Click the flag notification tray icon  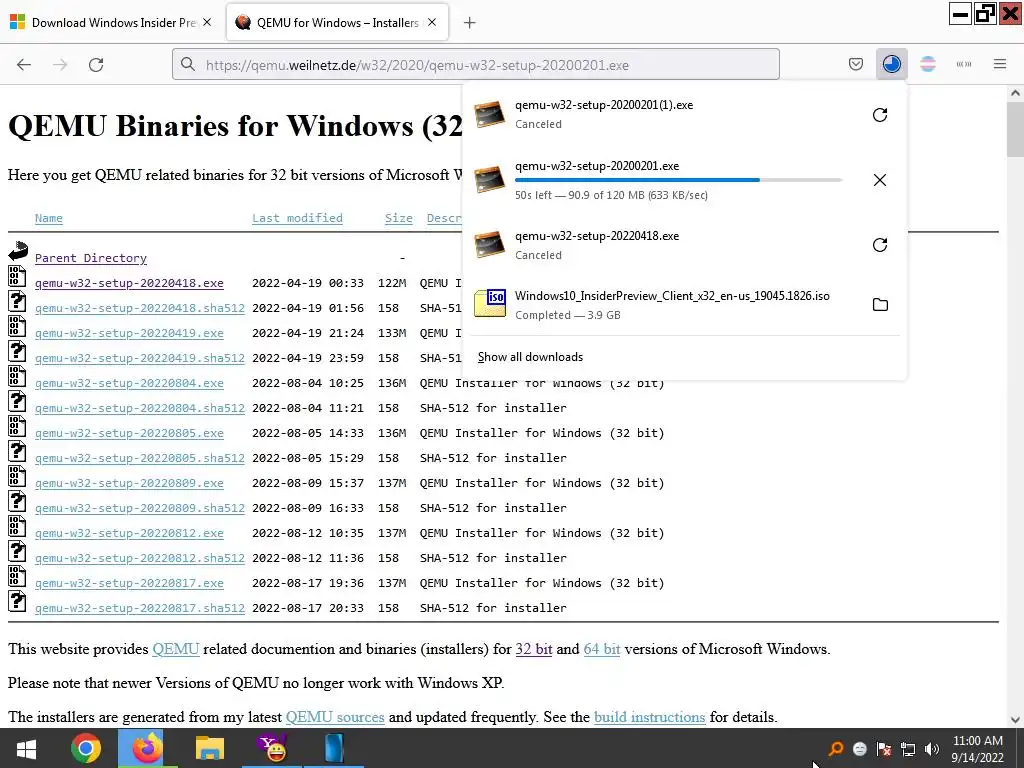pyautogui.click(x=884, y=749)
